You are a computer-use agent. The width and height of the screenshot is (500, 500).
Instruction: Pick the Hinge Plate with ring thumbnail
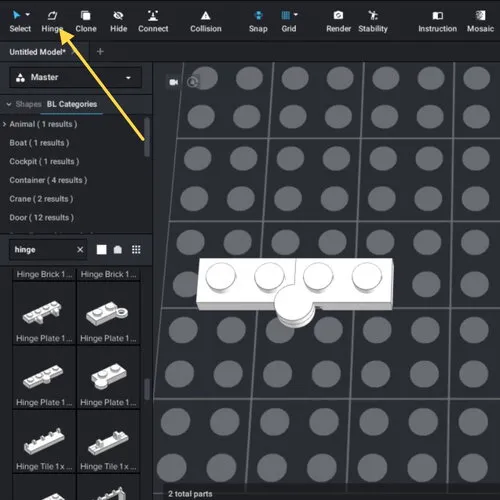pyautogui.click(x=108, y=313)
